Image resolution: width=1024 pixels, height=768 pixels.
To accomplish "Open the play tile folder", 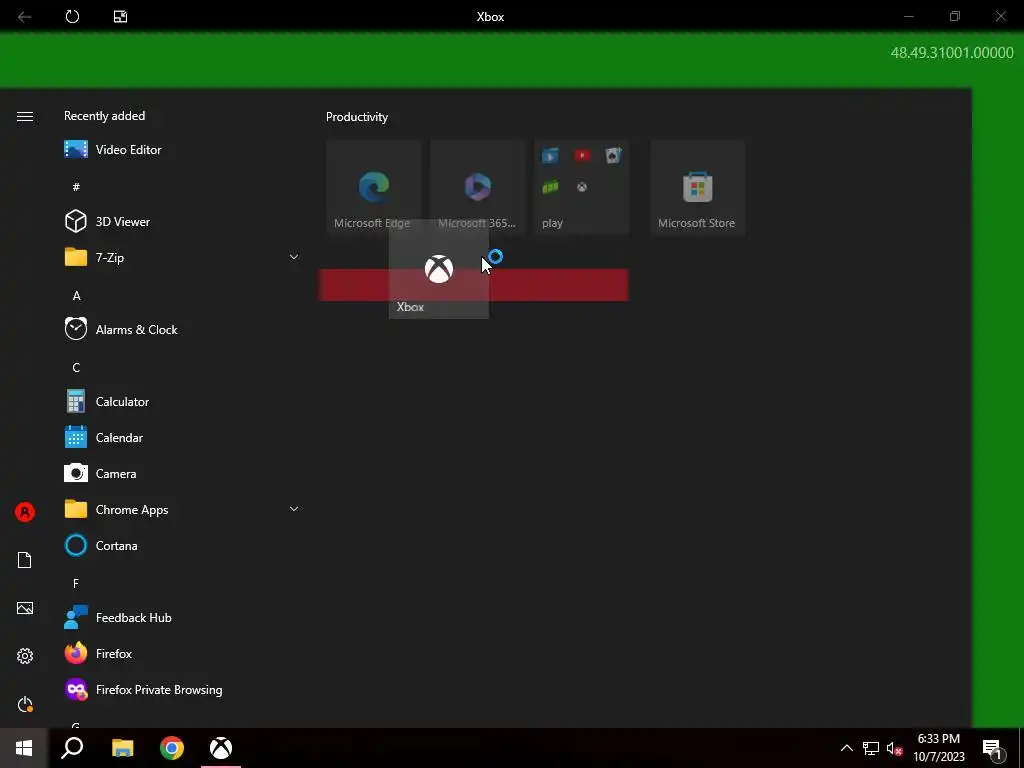I will coord(581,187).
